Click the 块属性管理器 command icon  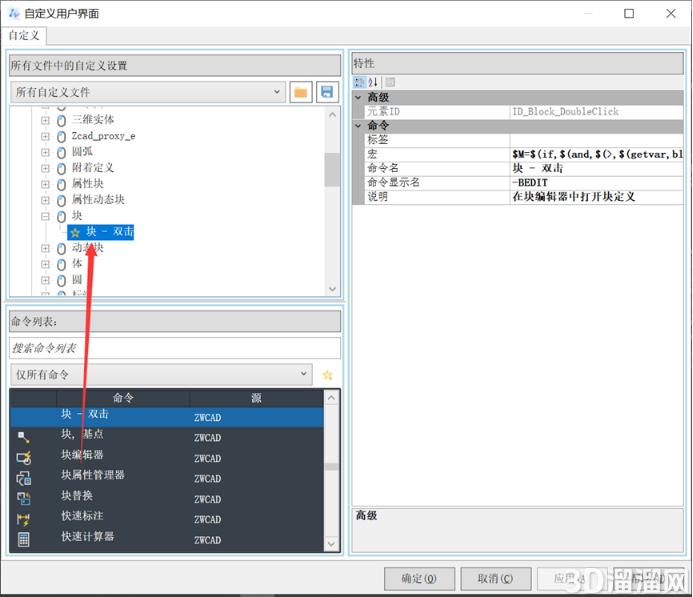(x=23, y=478)
